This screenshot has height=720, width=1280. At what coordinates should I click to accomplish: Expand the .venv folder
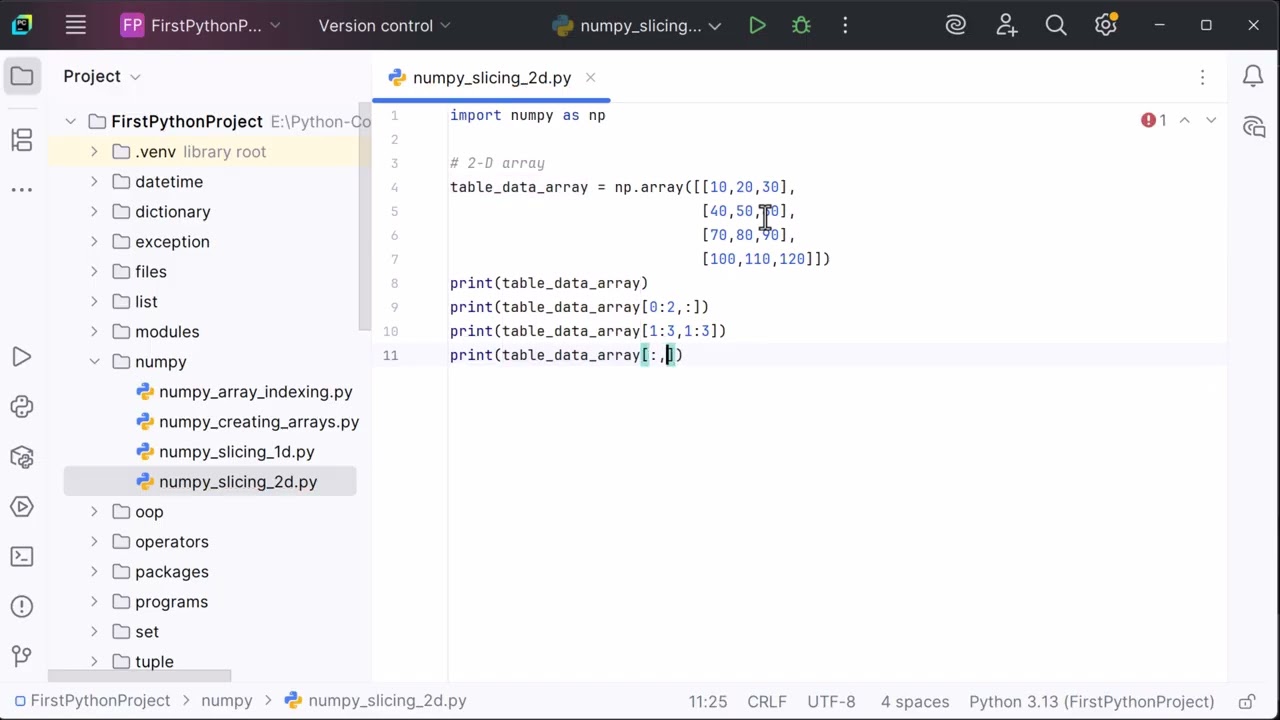pyautogui.click(x=94, y=152)
